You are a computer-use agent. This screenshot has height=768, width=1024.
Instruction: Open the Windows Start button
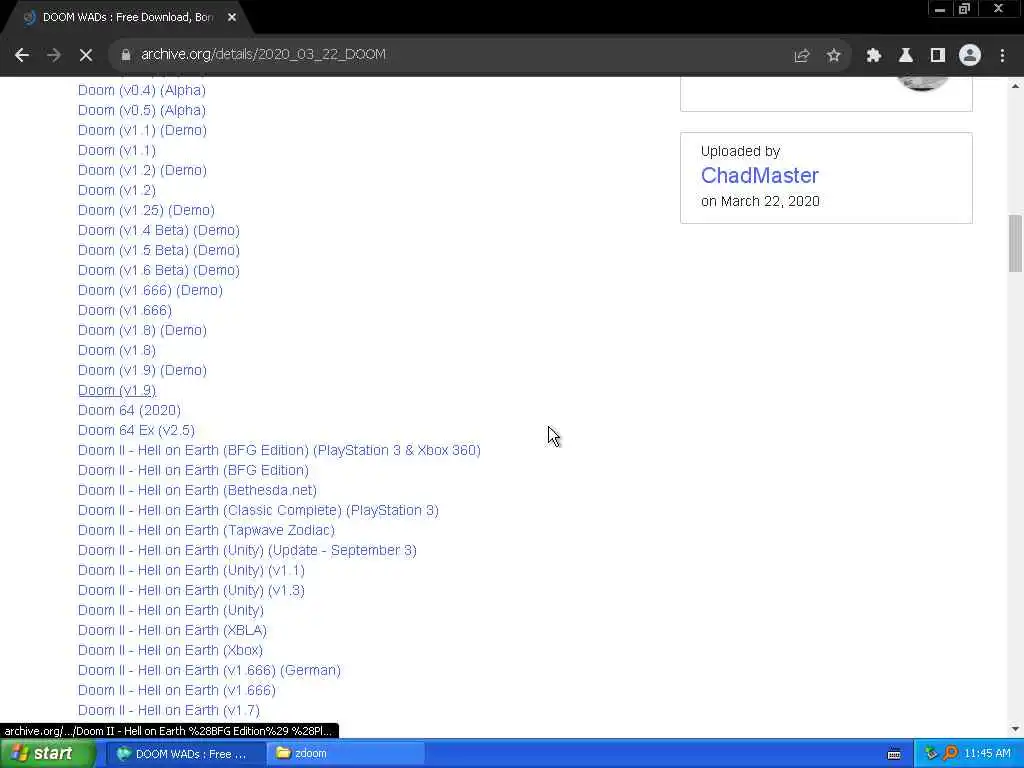click(x=47, y=754)
